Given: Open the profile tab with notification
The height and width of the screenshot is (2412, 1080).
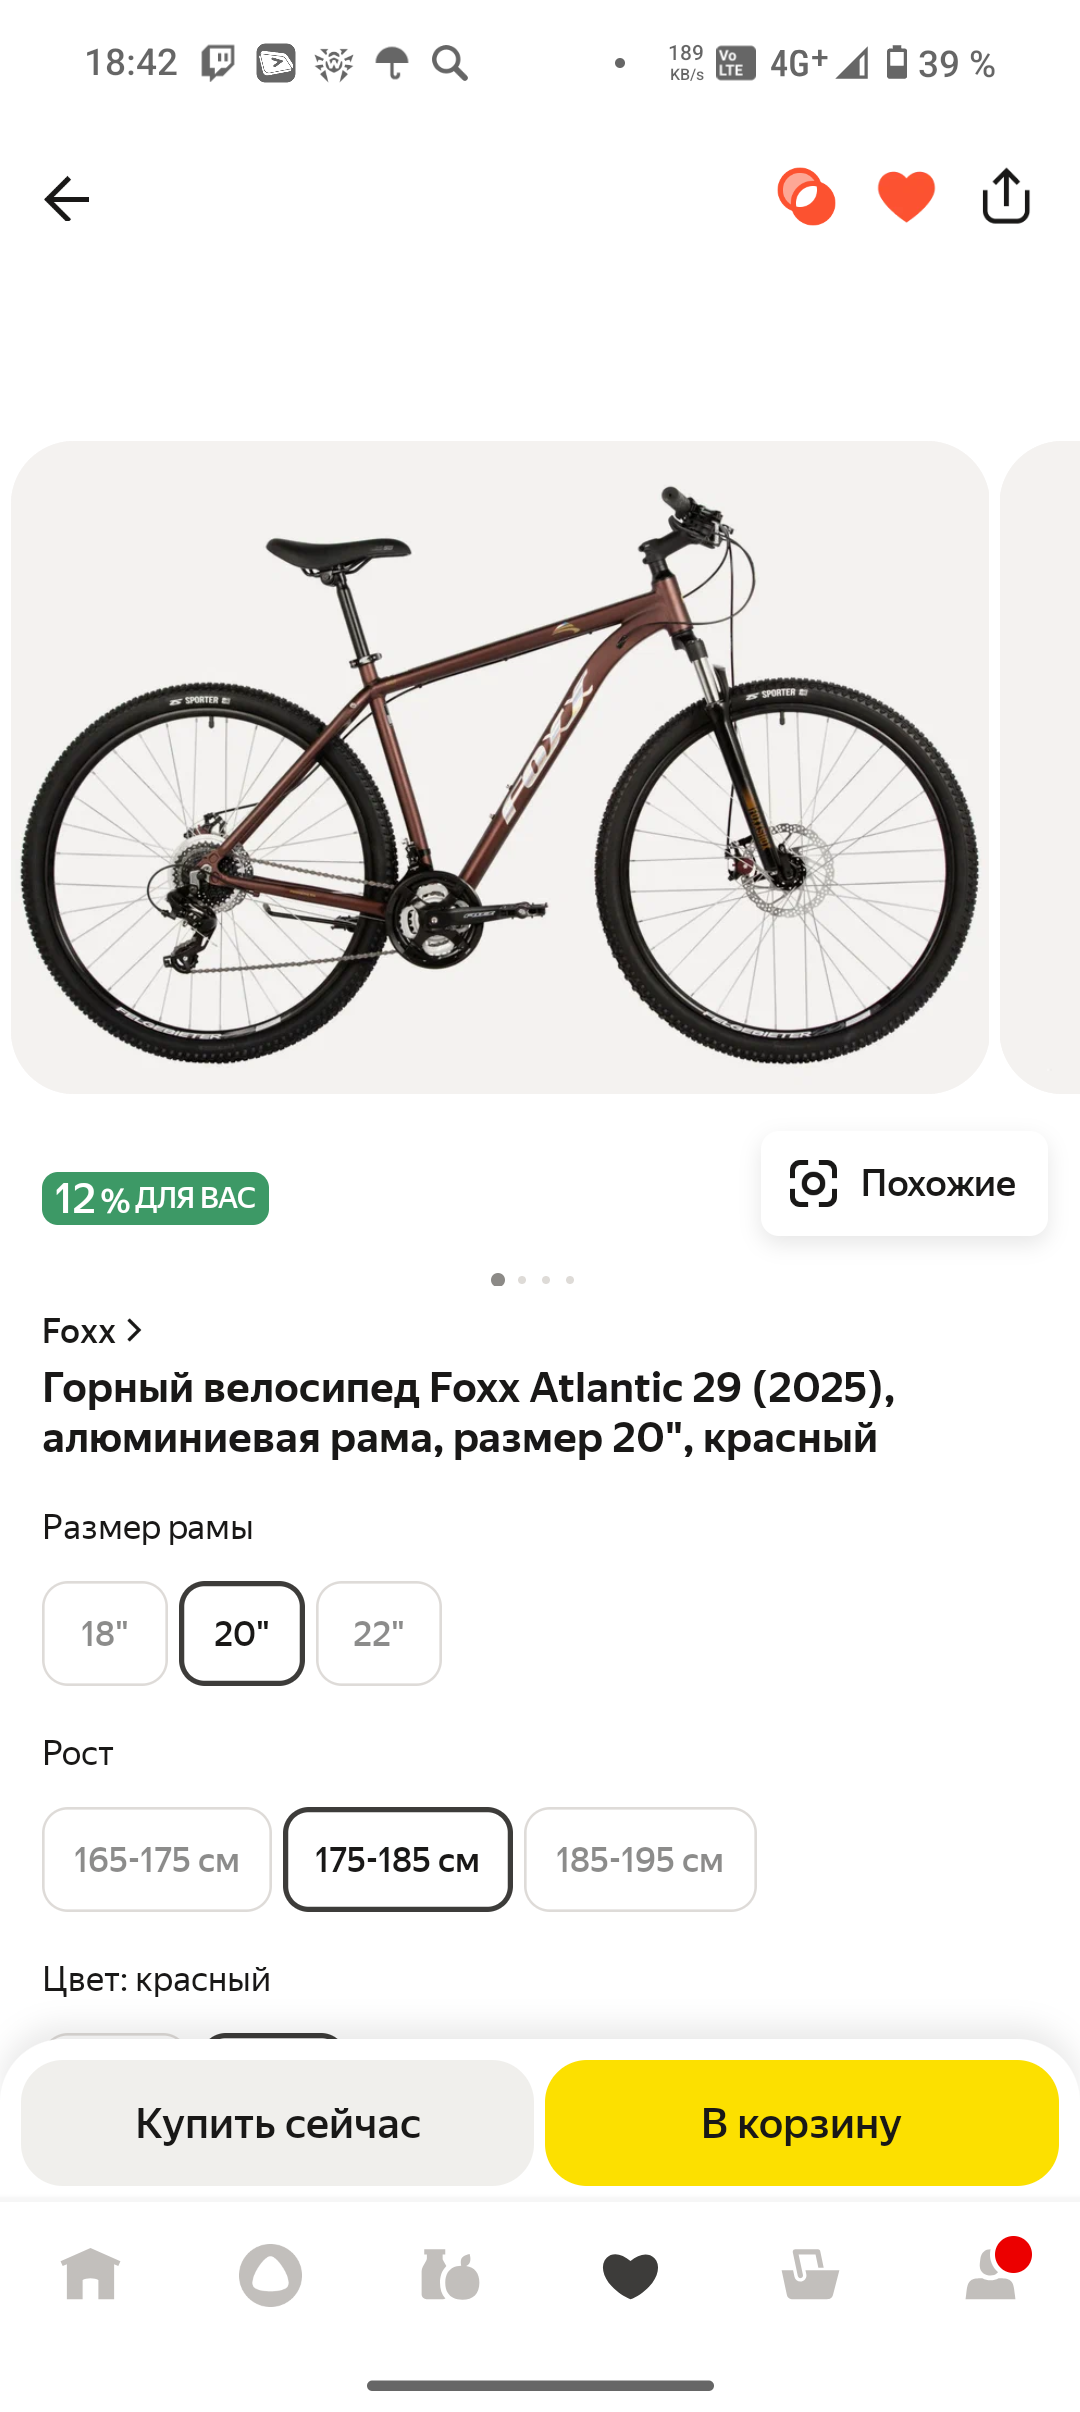Looking at the screenshot, I should click(991, 2275).
